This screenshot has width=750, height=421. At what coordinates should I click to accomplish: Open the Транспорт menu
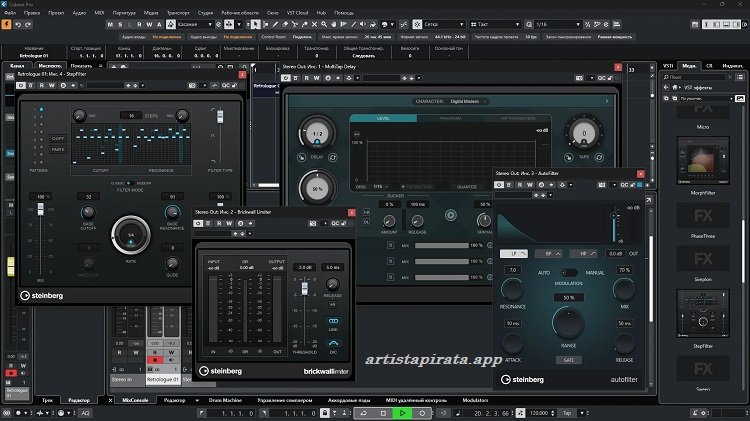[178, 13]
